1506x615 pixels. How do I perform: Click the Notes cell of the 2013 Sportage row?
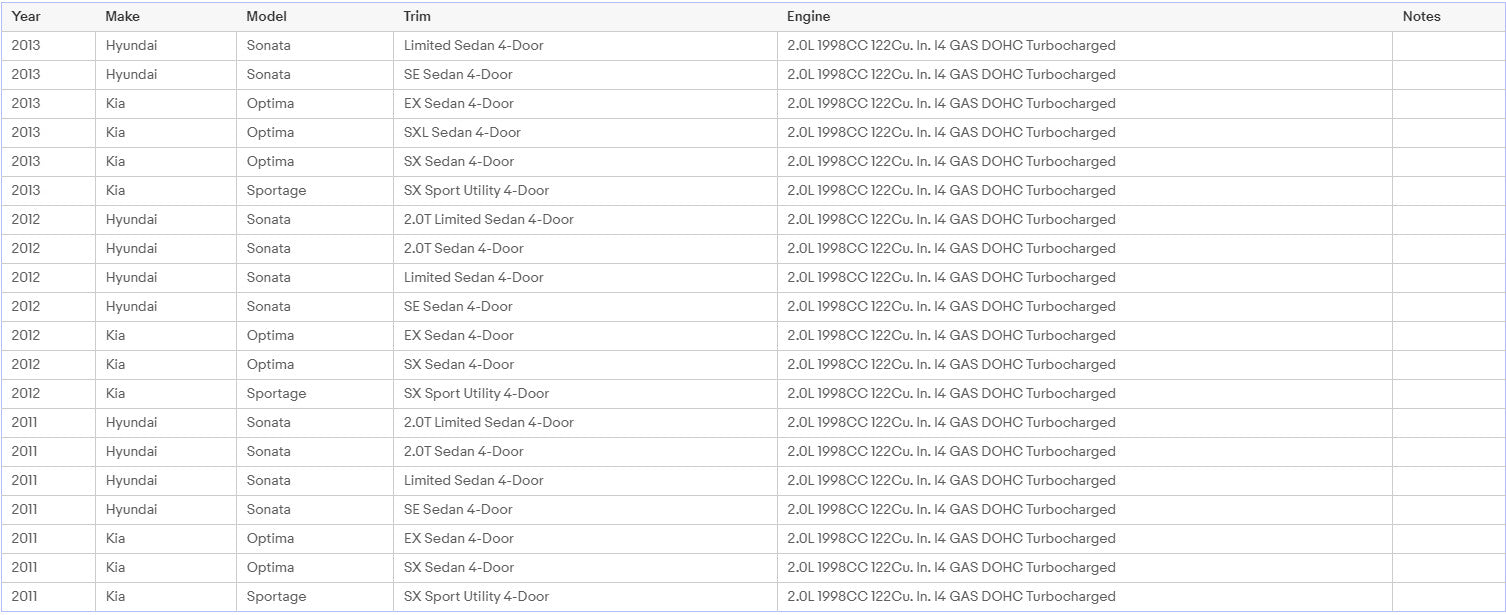click(x=1448, y=190)
